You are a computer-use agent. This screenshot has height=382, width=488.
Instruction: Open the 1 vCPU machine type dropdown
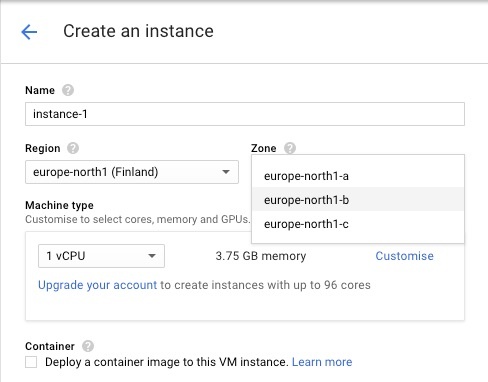pos(101,256)
